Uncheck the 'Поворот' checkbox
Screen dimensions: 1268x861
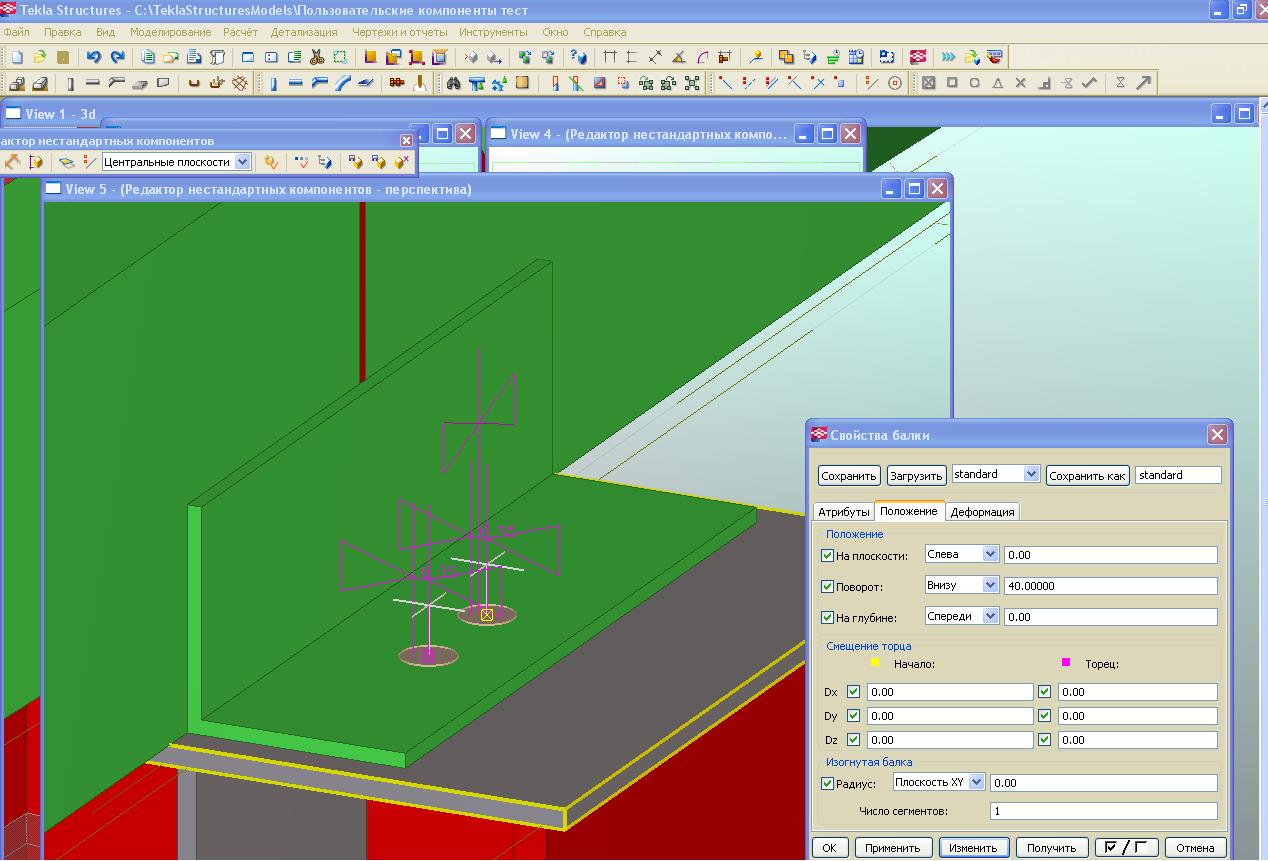point(827,586)
